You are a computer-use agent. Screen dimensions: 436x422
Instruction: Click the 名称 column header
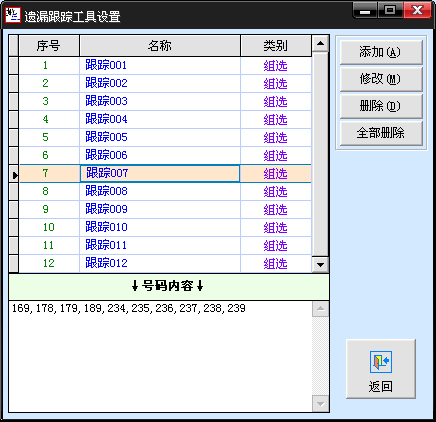(160, 46)
